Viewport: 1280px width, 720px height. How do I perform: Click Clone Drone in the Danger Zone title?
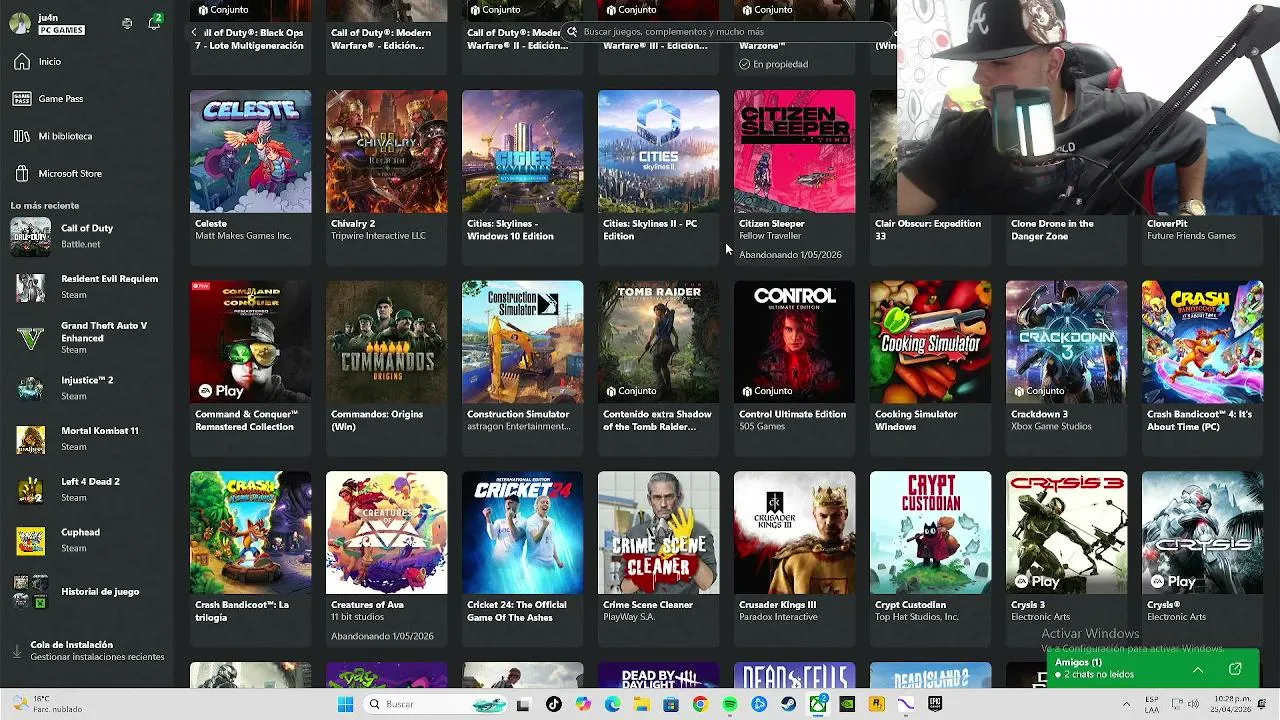tap(1052, 230)
